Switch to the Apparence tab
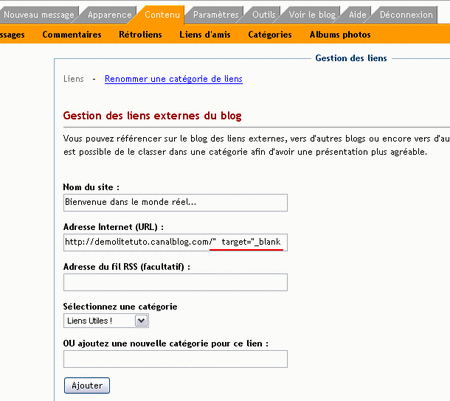 tap(109, 15)
